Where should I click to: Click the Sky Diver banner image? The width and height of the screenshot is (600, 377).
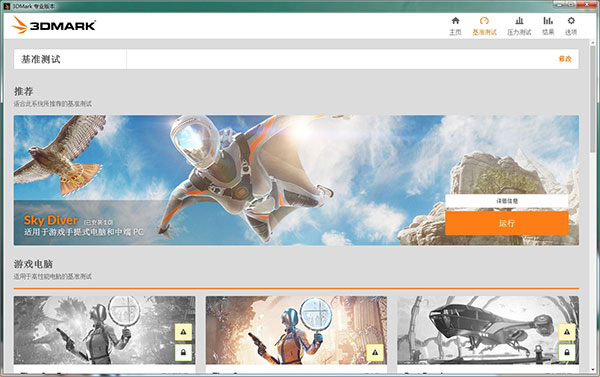click(296, 180)
